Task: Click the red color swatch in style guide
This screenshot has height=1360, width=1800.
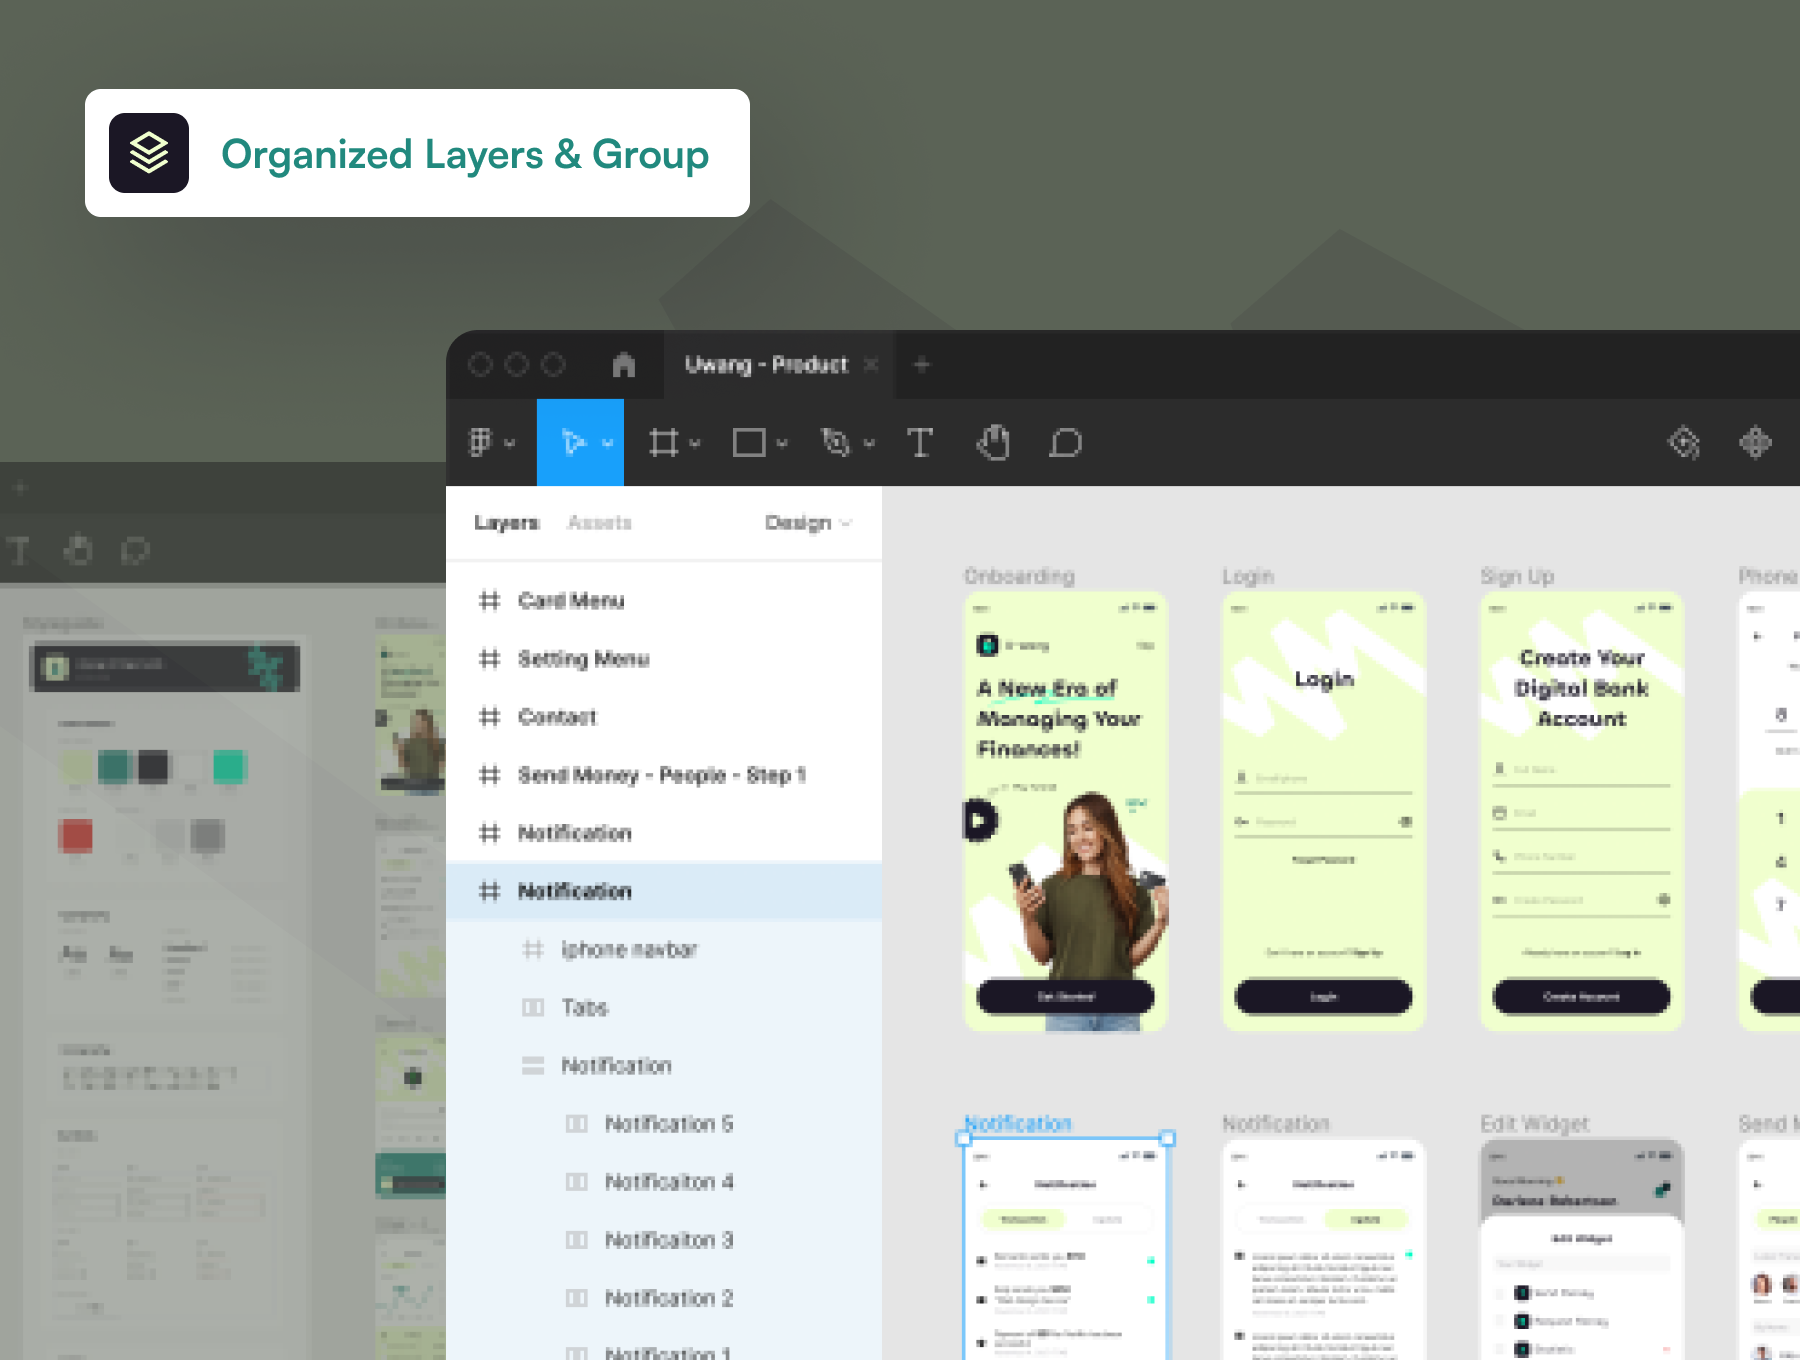Action: (76, 835)
